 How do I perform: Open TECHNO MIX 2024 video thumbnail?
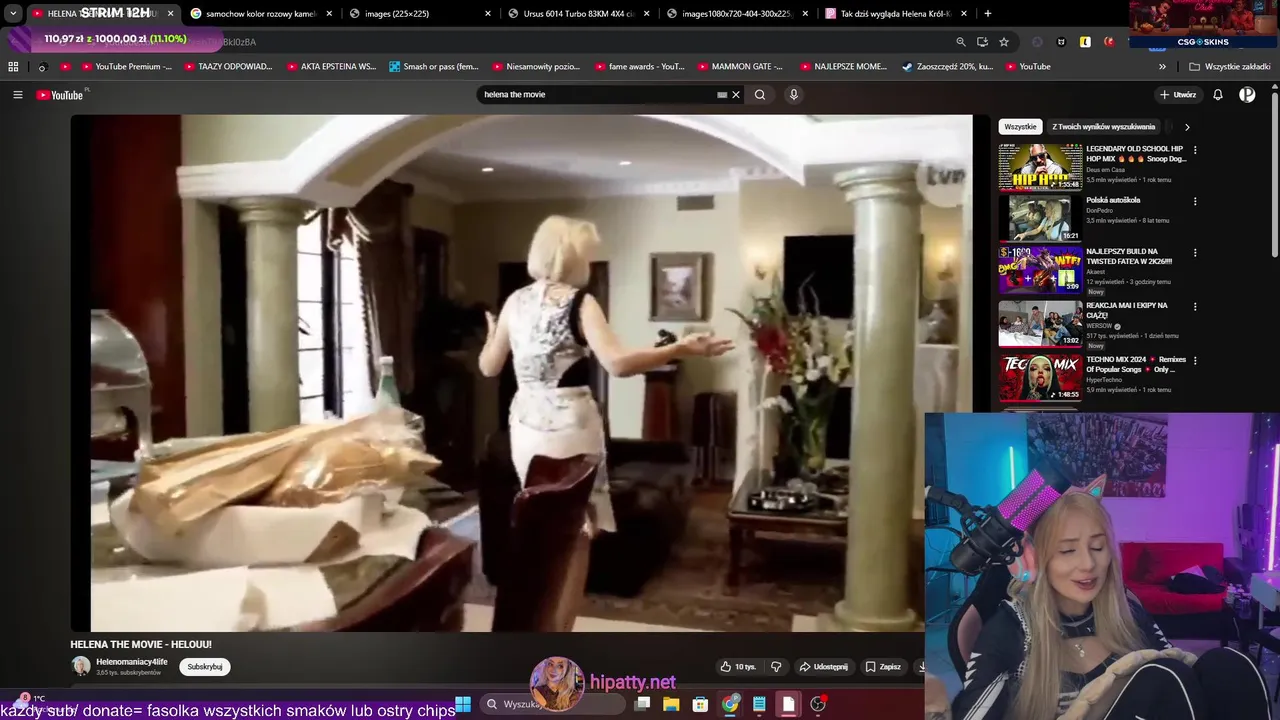[x=1040, y=377]
